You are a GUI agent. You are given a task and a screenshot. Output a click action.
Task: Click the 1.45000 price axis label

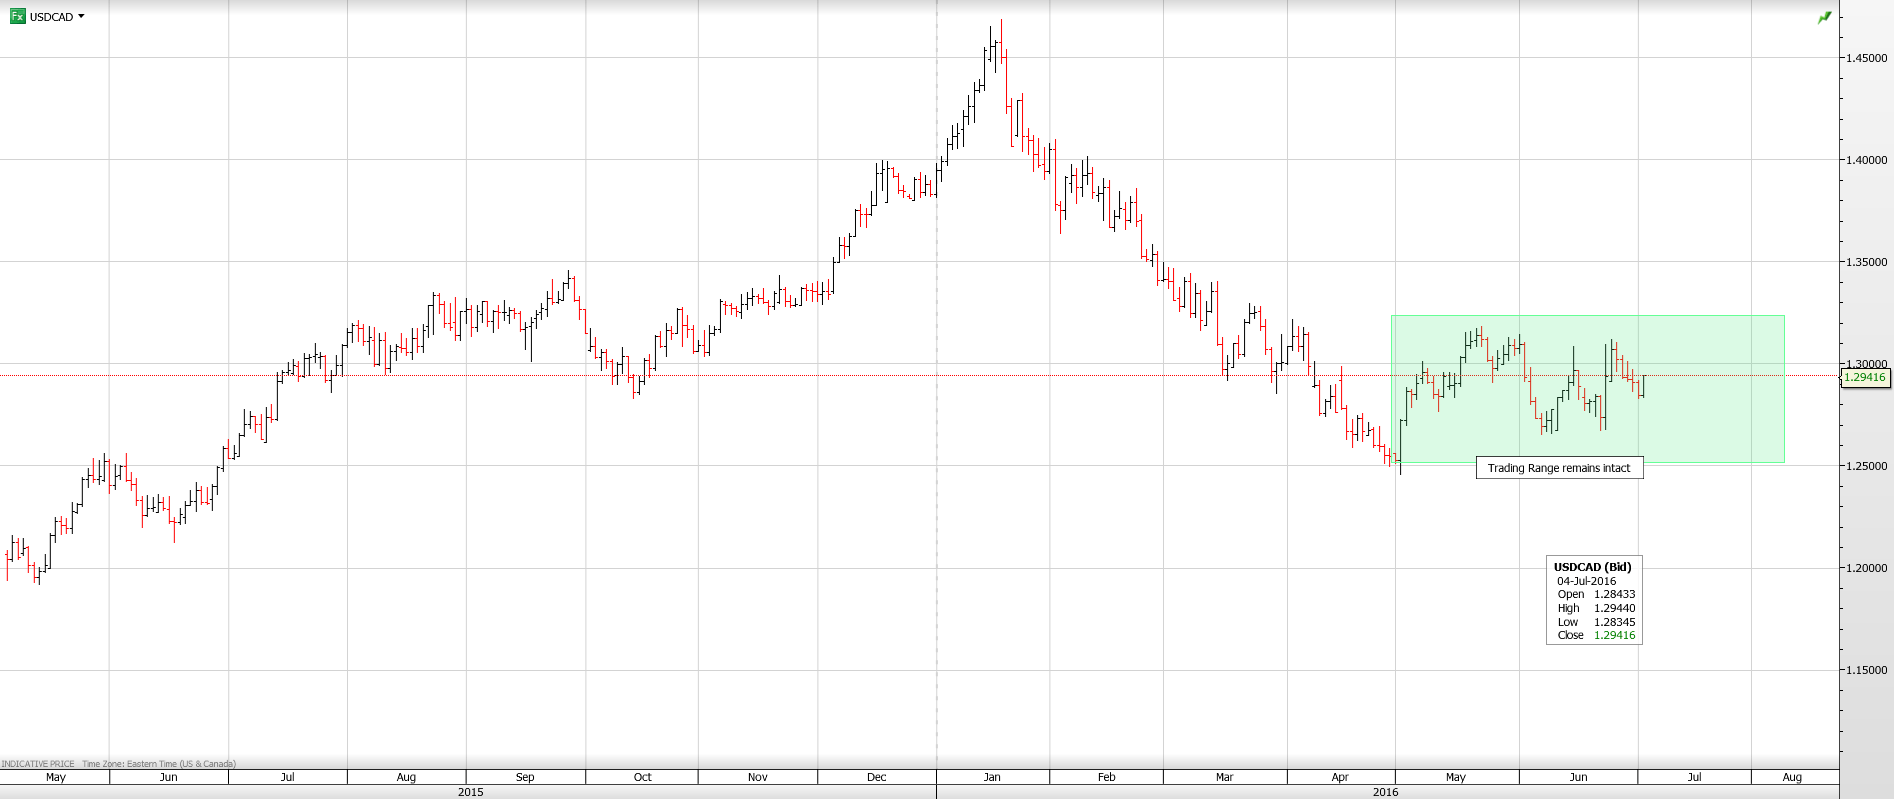(x=1866, y=58)
